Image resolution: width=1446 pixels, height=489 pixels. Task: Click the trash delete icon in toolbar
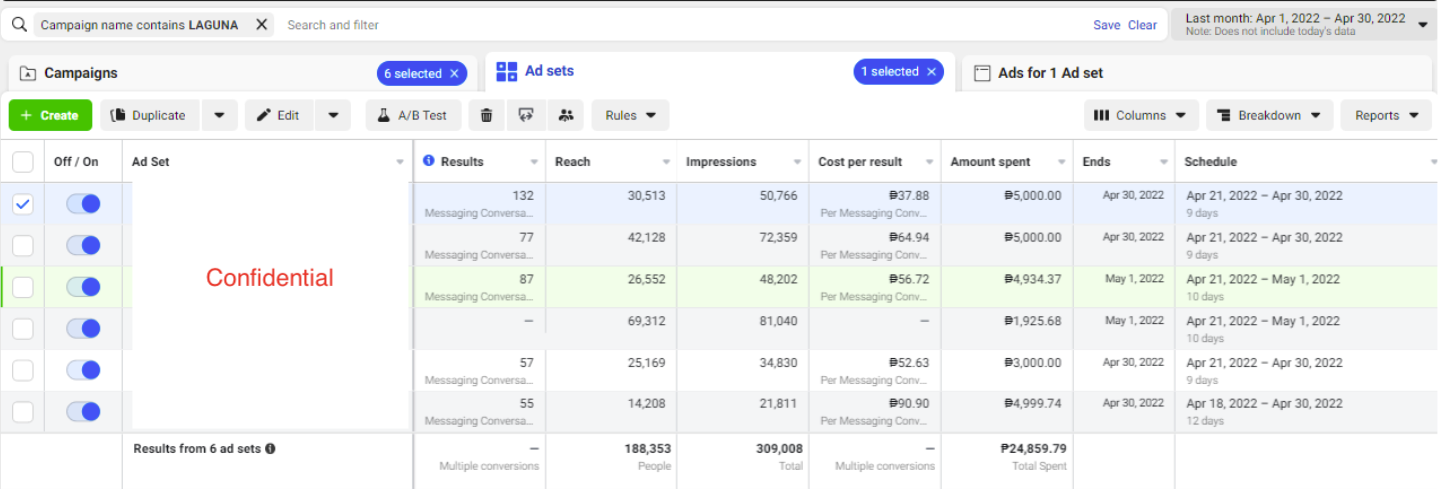(486, 115)
